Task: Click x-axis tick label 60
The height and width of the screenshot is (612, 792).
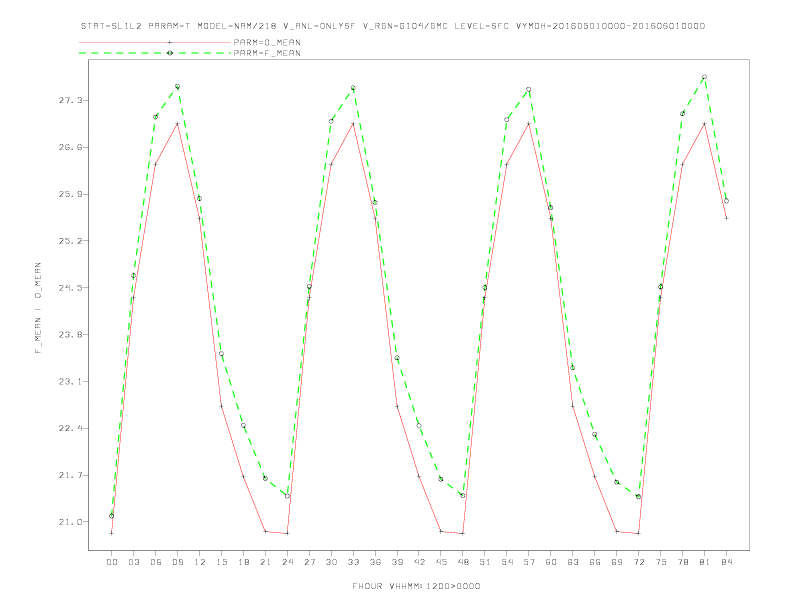Action: 551,562
